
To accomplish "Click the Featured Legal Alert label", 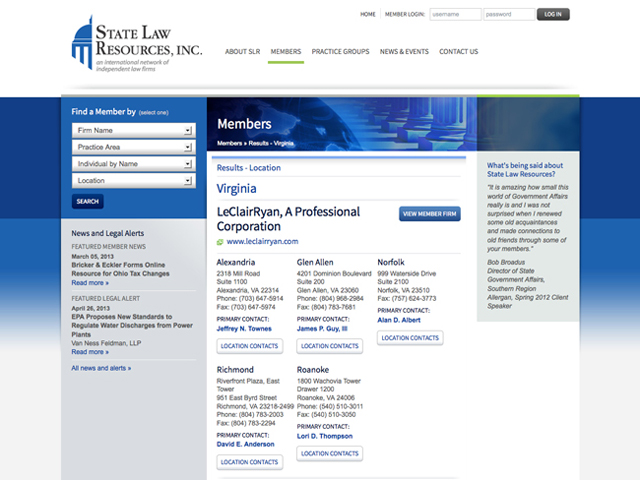I will (106, 298).
